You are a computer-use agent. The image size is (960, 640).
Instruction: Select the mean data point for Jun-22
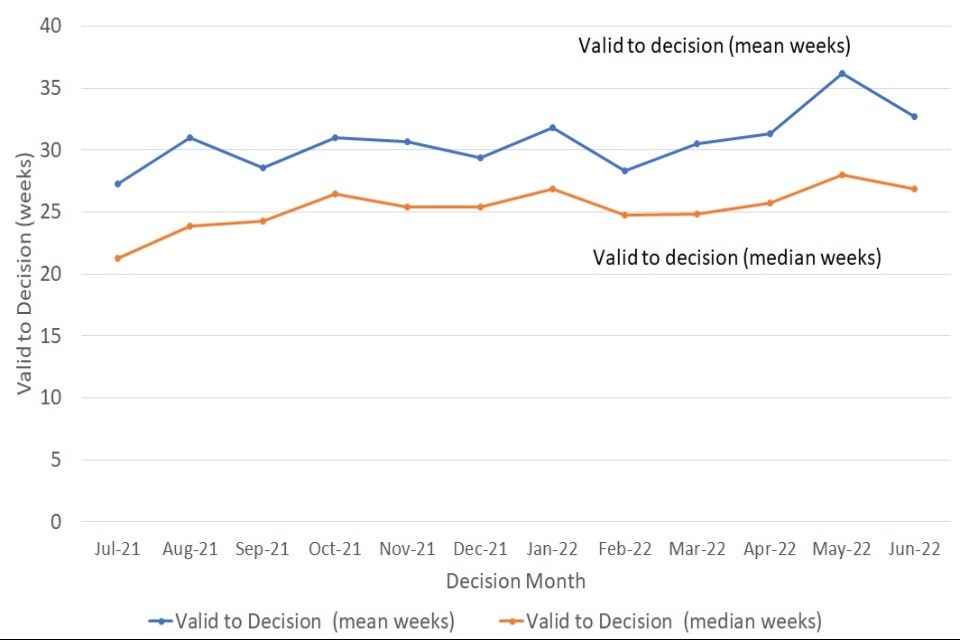914,116
